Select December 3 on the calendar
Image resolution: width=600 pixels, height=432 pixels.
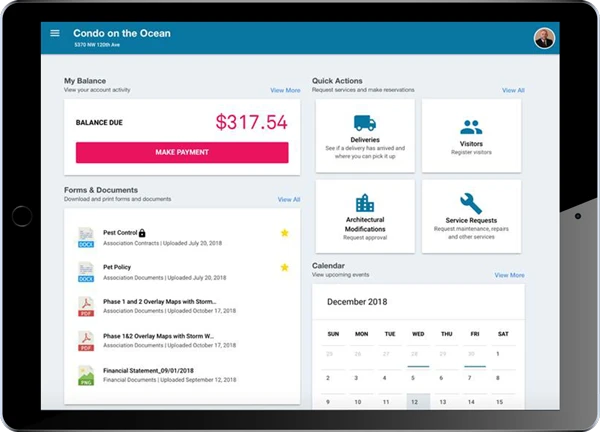pos(356,378)
